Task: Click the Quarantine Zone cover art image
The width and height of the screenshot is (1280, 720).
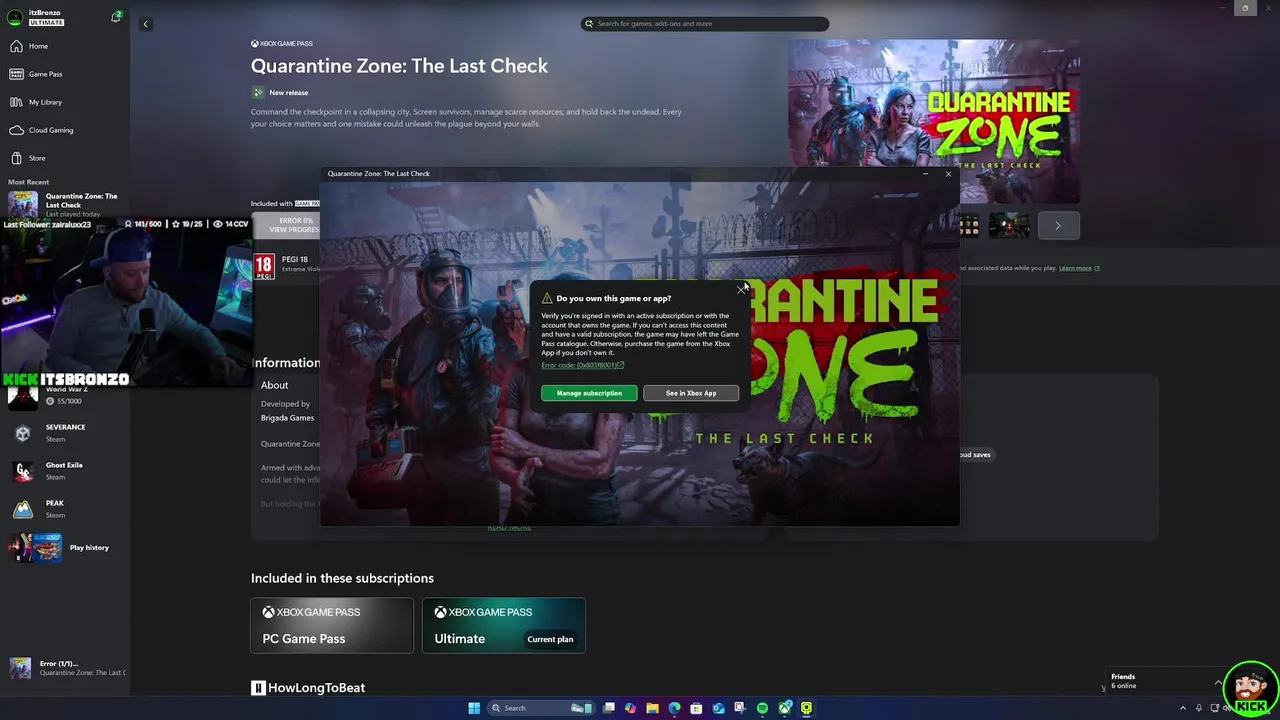Action: click(933, 122)
